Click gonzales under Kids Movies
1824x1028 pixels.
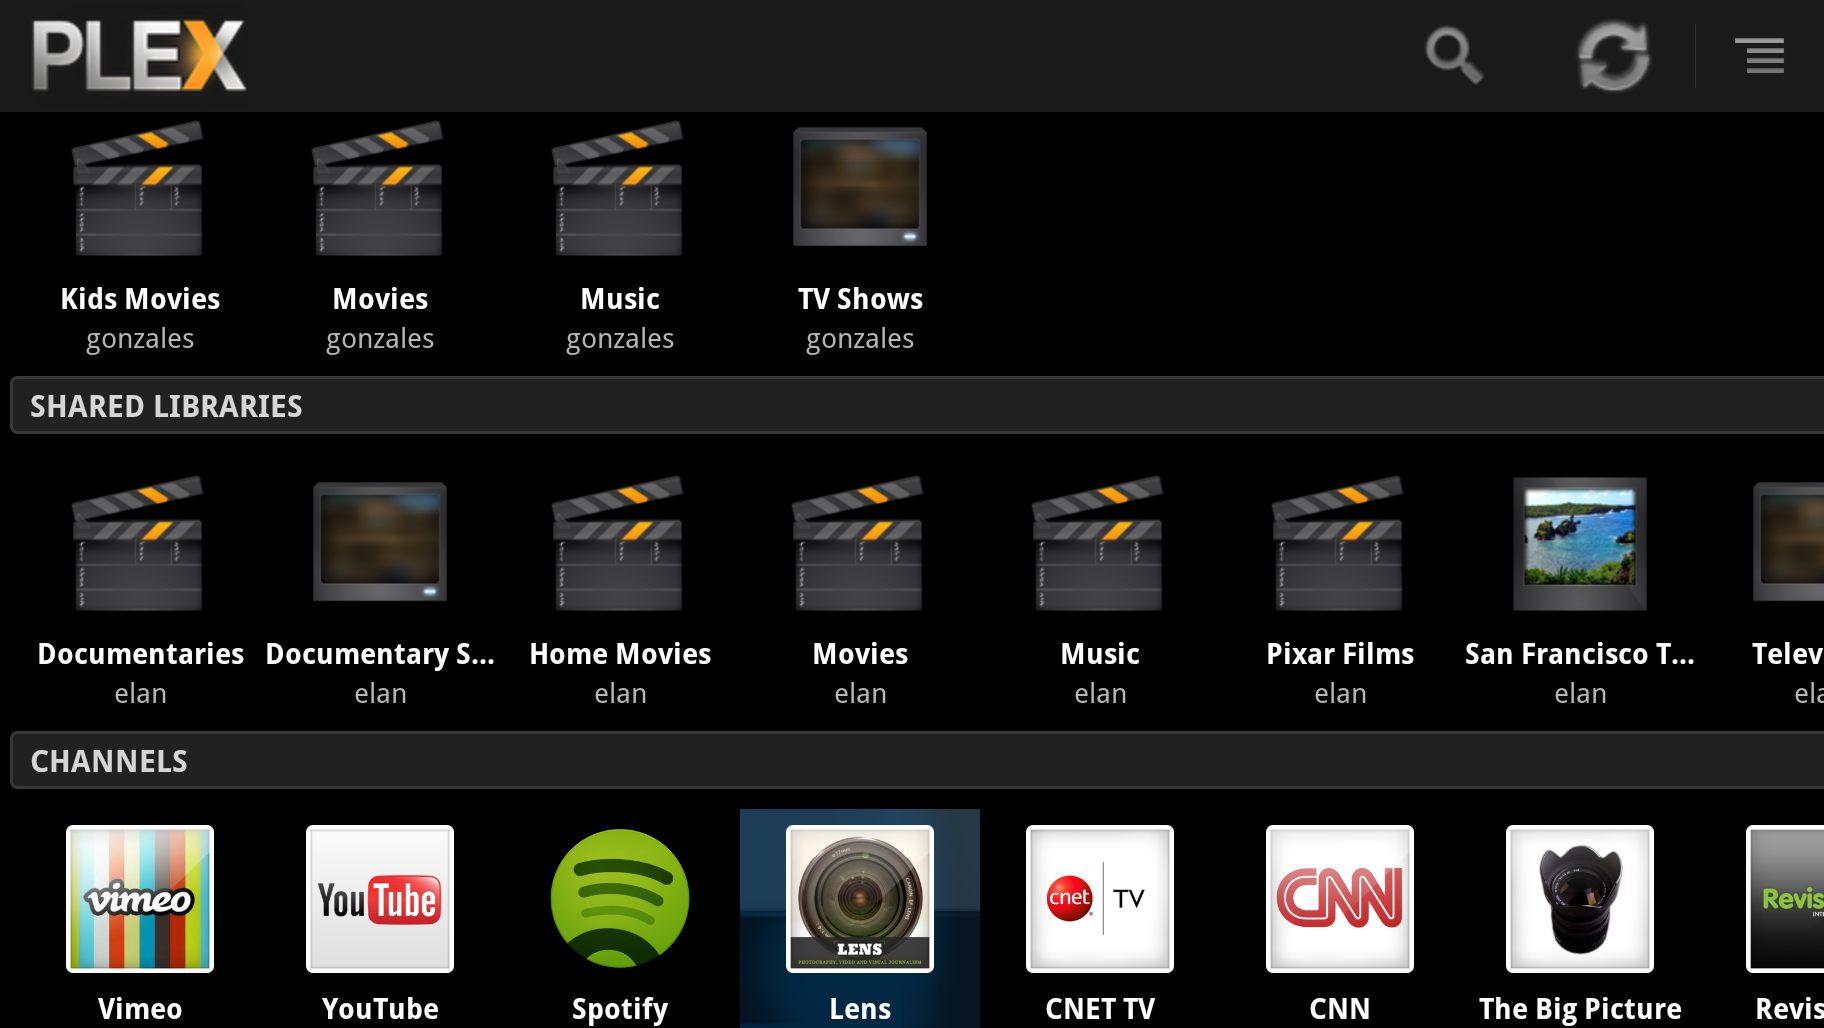140,340
